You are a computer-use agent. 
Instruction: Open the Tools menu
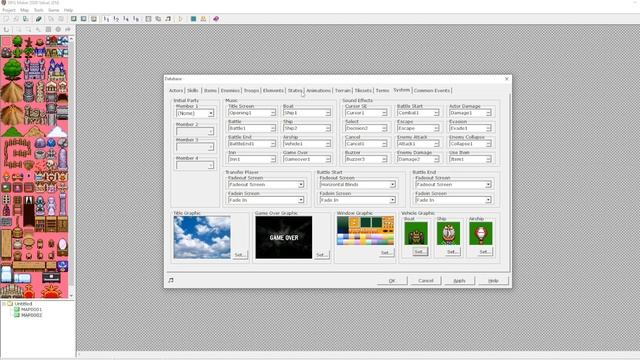tap(39, 10)
